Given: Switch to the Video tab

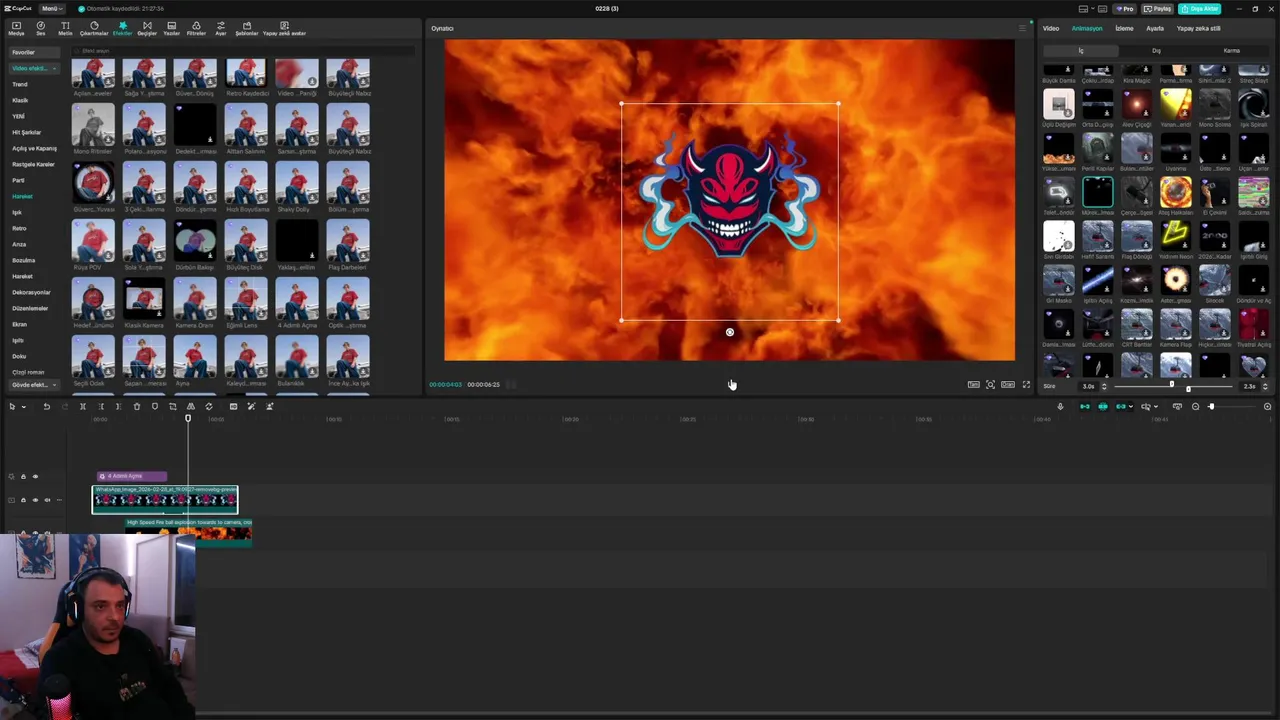Looking at the screenshot, I should click(1051, 28).
